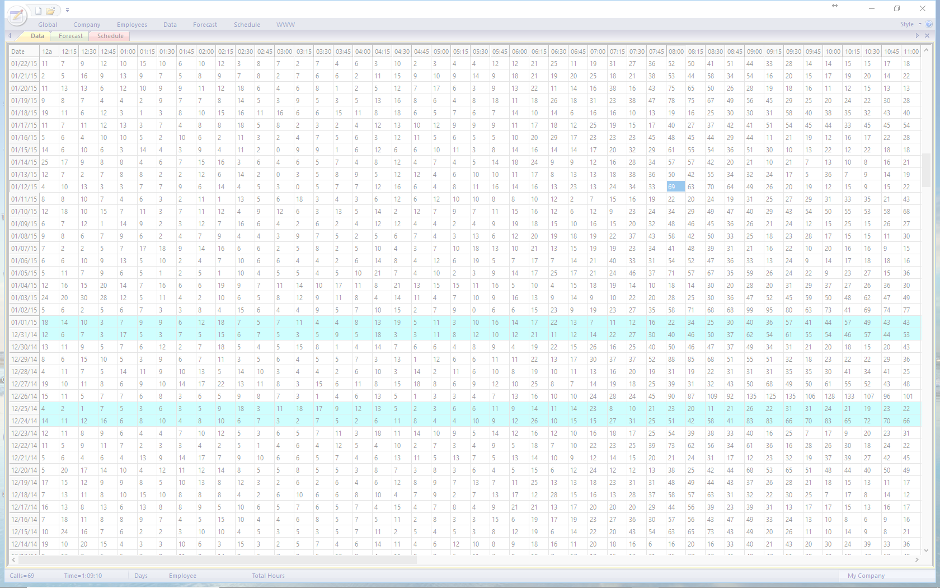Open the Style dropdown
The height and width of the screenshot is (588, 940).
tap(910, 25)
